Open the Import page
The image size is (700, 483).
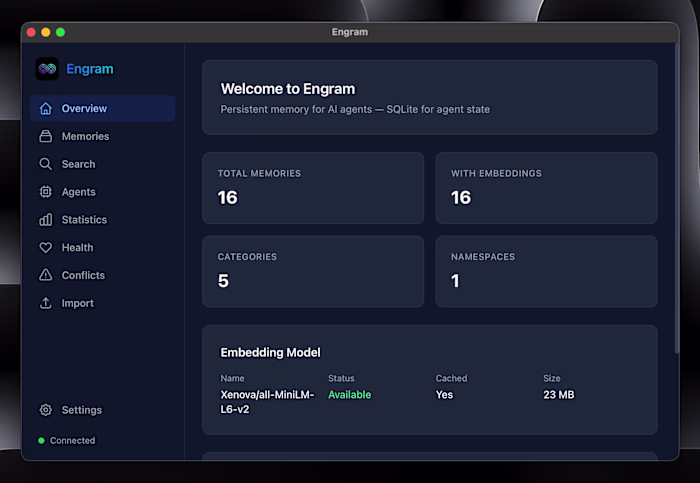coord(103,303)
